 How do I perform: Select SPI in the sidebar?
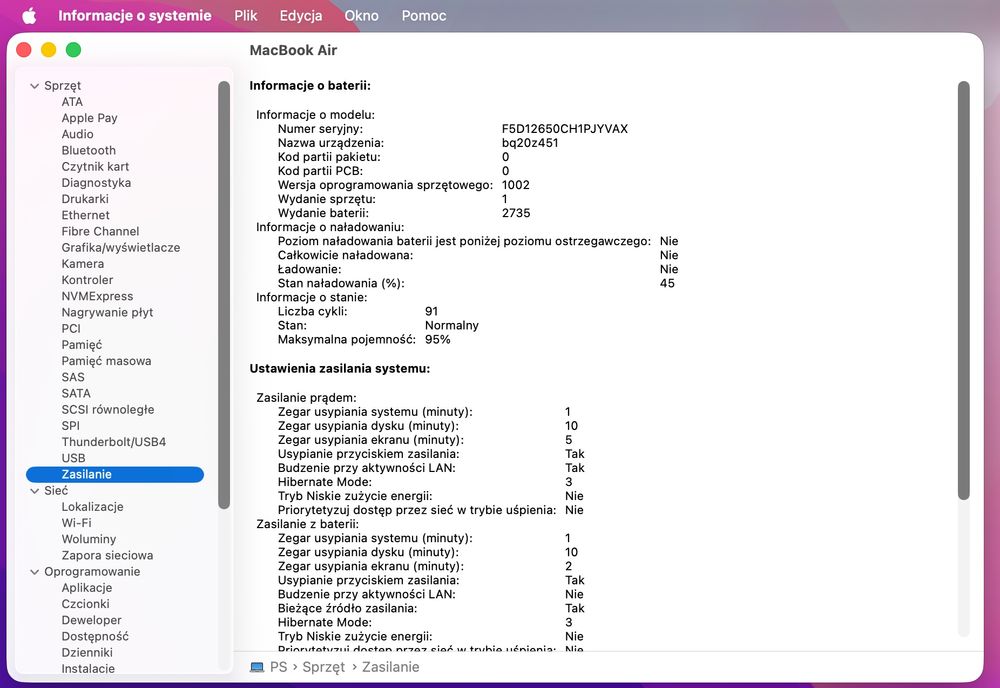[x=71, y=425]
